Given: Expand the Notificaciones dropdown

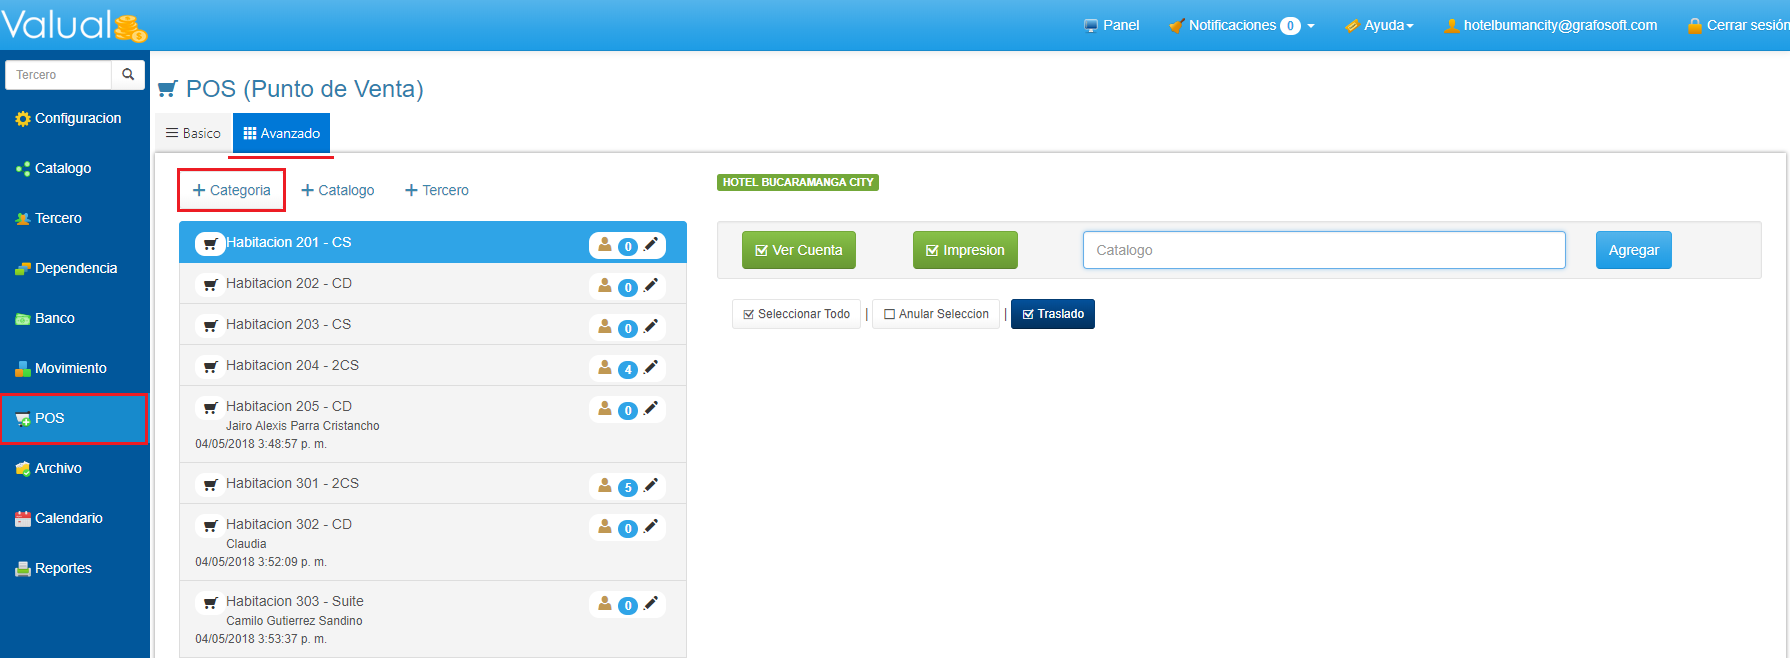Looking at the screenshot, I should coord(1242,25).
